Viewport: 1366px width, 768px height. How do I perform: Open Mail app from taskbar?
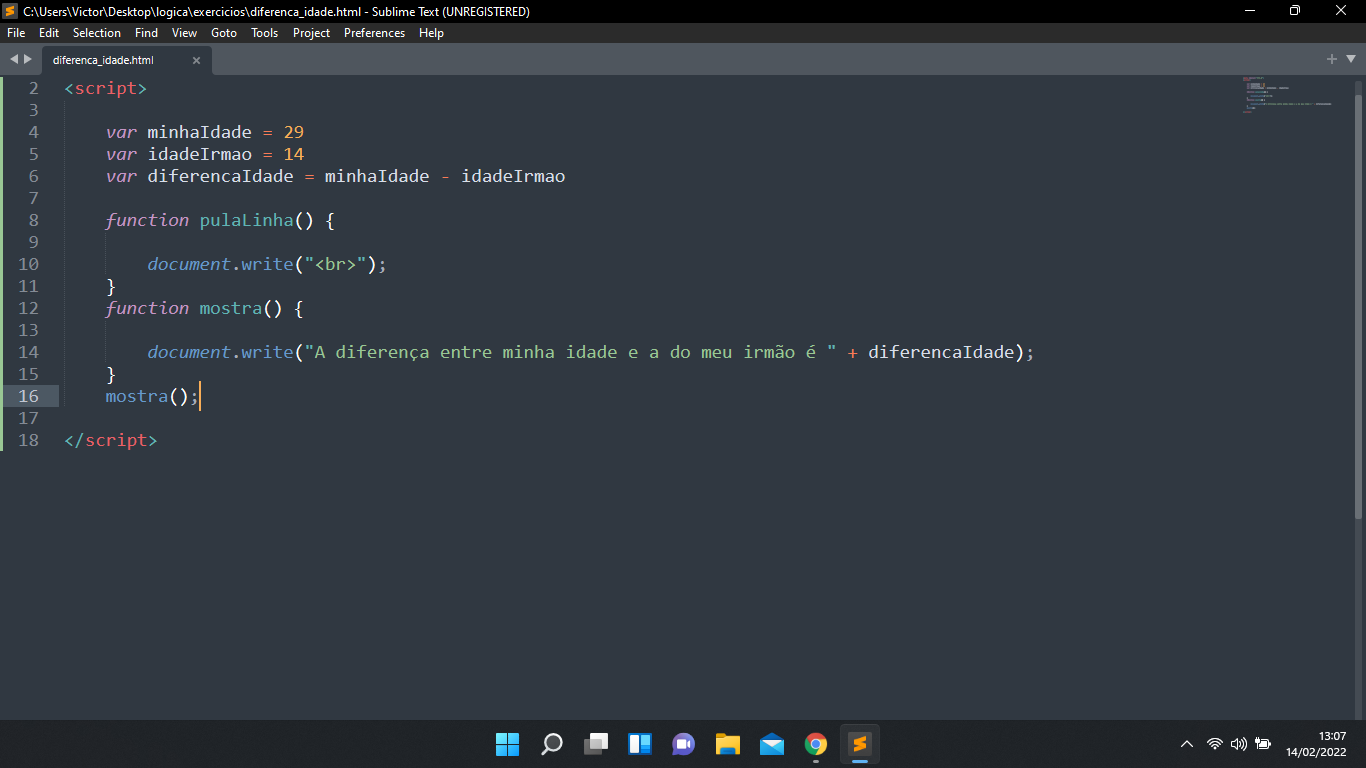tap(772, 744)
